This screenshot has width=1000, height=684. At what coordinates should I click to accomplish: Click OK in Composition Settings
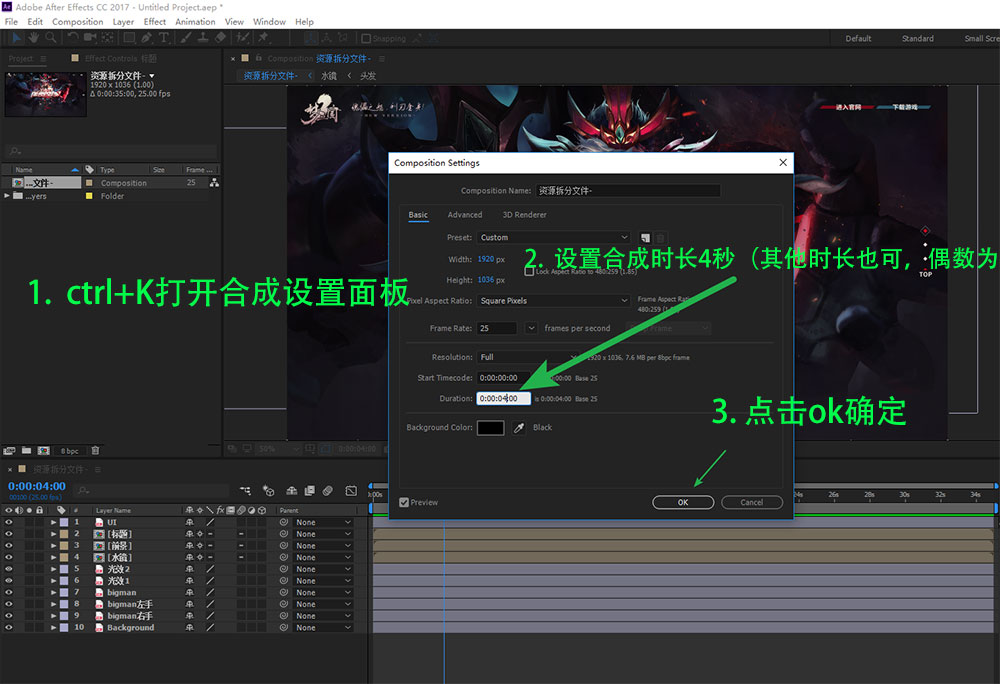coord(683,502)
